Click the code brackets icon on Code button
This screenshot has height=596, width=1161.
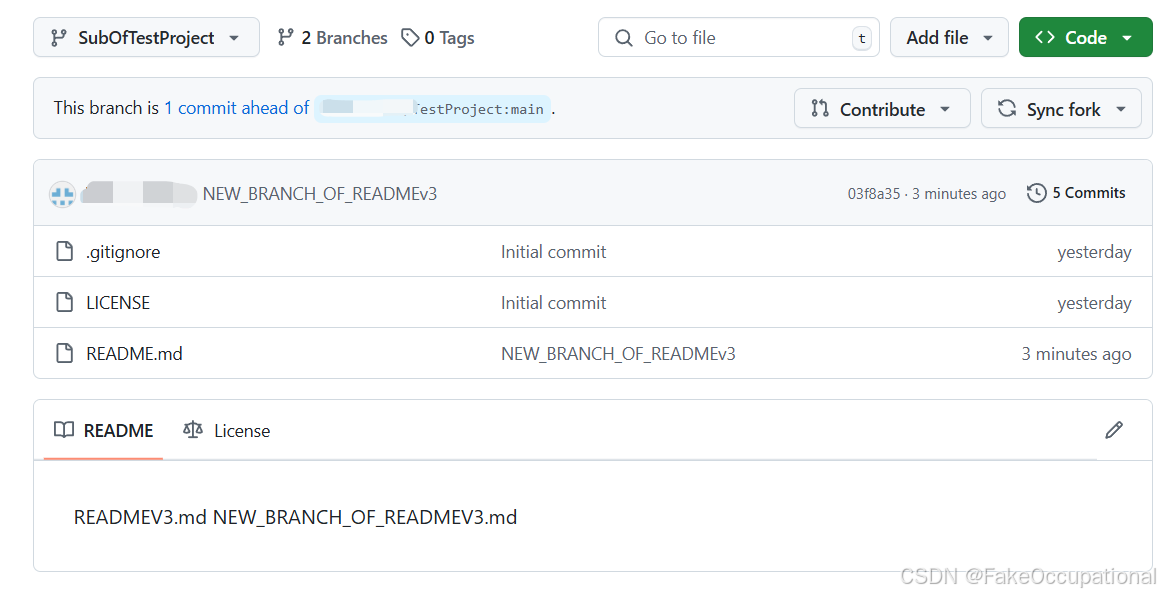pyautogui.click(x=1045, y=37)
